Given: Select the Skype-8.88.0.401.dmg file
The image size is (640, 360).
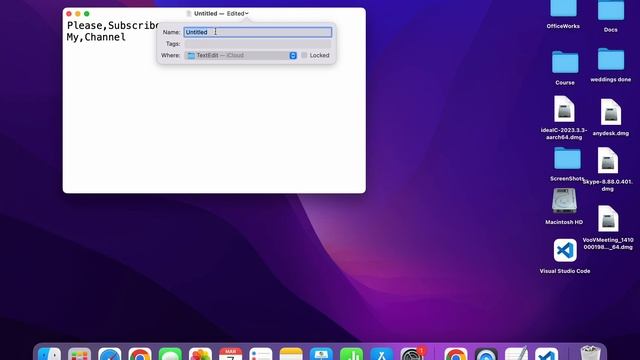Looking at the screenshot, I should tap(608, 160).
